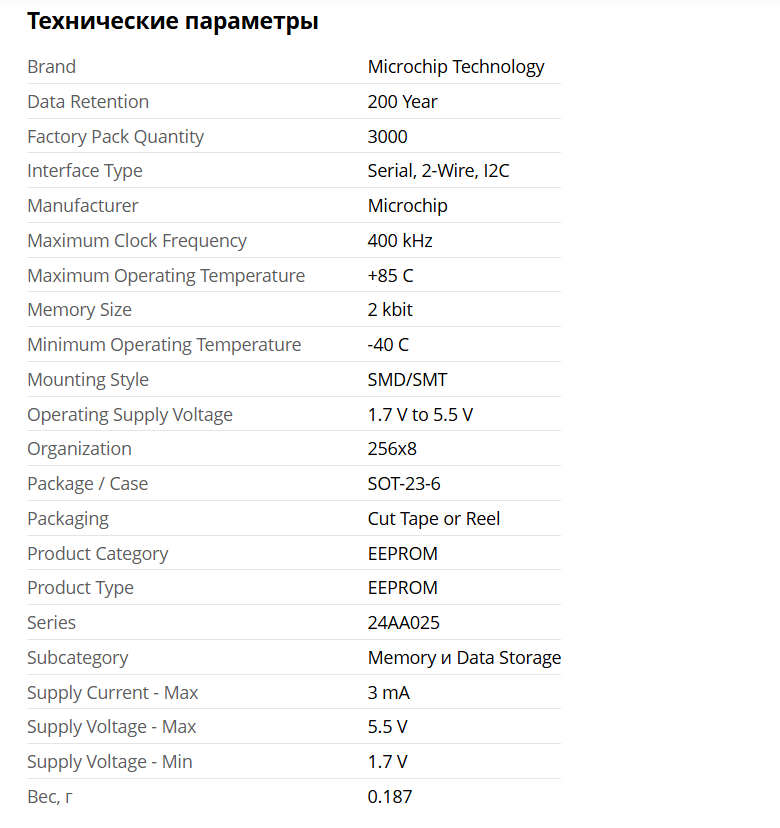The image size is (780, 828).
Task: Click the Cut Tape or Reel value
Action: click(434, 519)
